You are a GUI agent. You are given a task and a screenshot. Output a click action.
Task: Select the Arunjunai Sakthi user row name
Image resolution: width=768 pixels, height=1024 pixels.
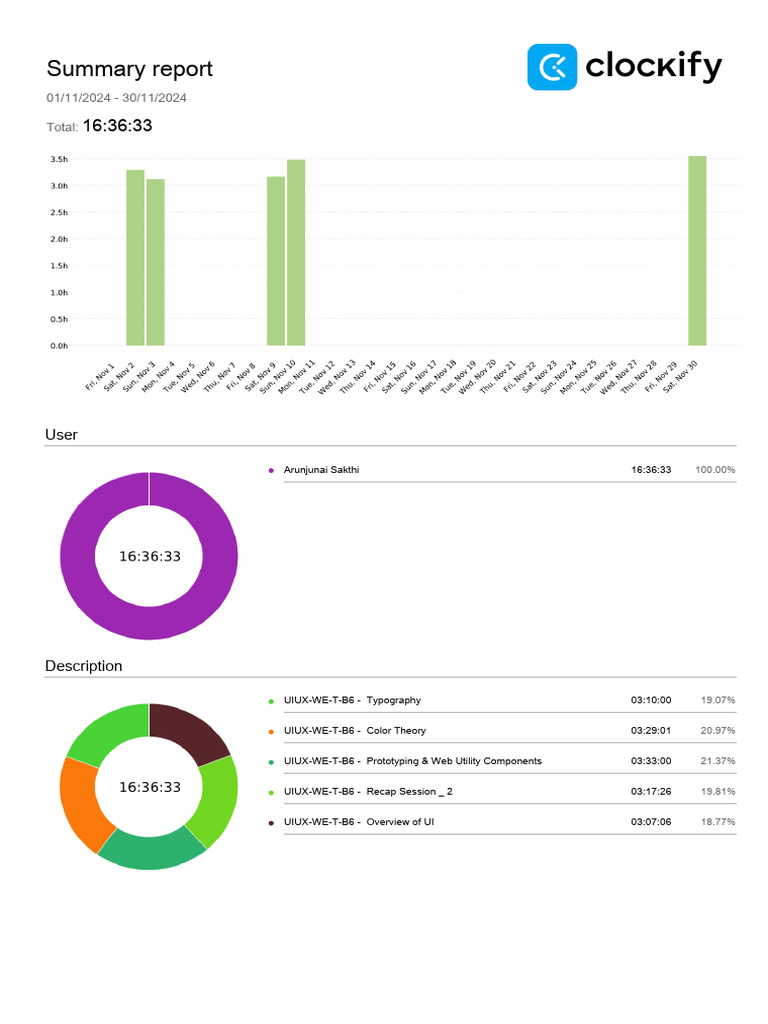click(x=321, y=470)
